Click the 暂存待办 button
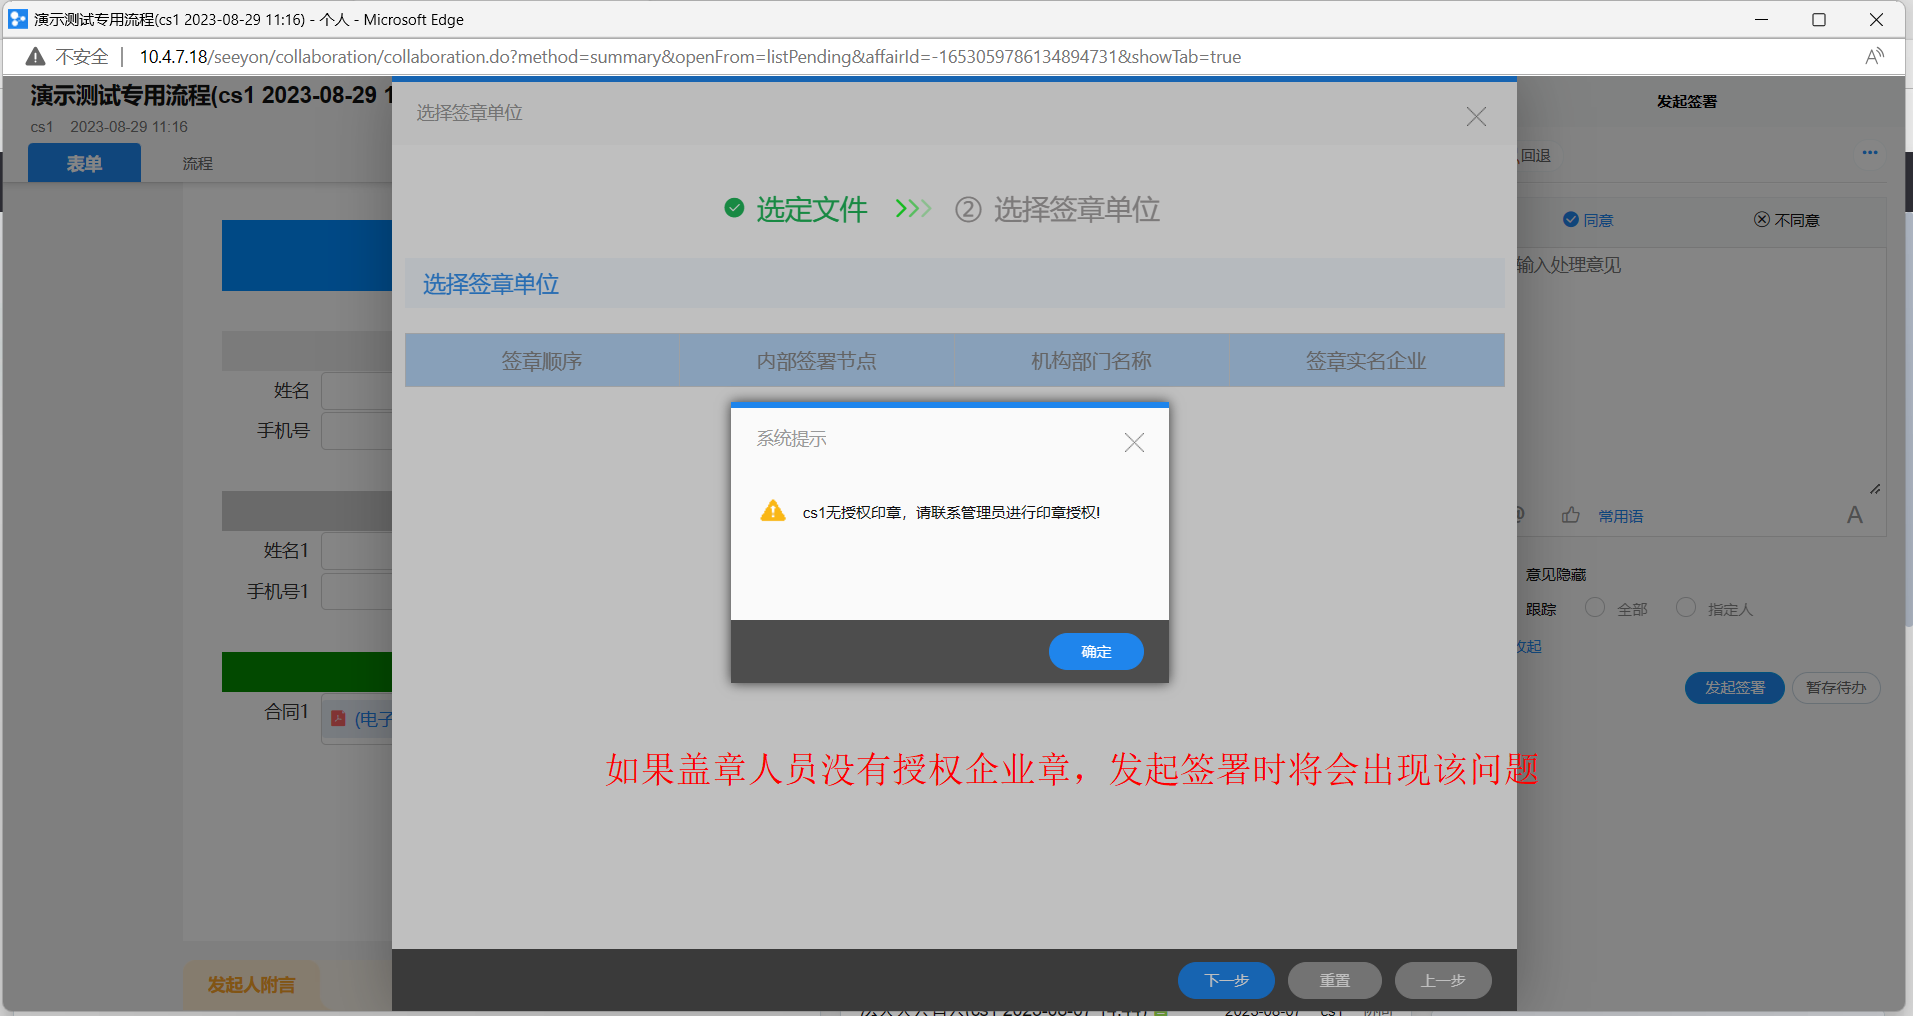Image resolution: width=1913 pixels, height=1016 pixels. click(1836, 688)
